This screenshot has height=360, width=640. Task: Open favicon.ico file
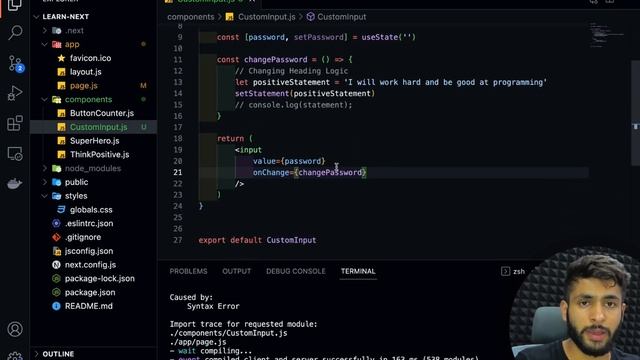90,58
